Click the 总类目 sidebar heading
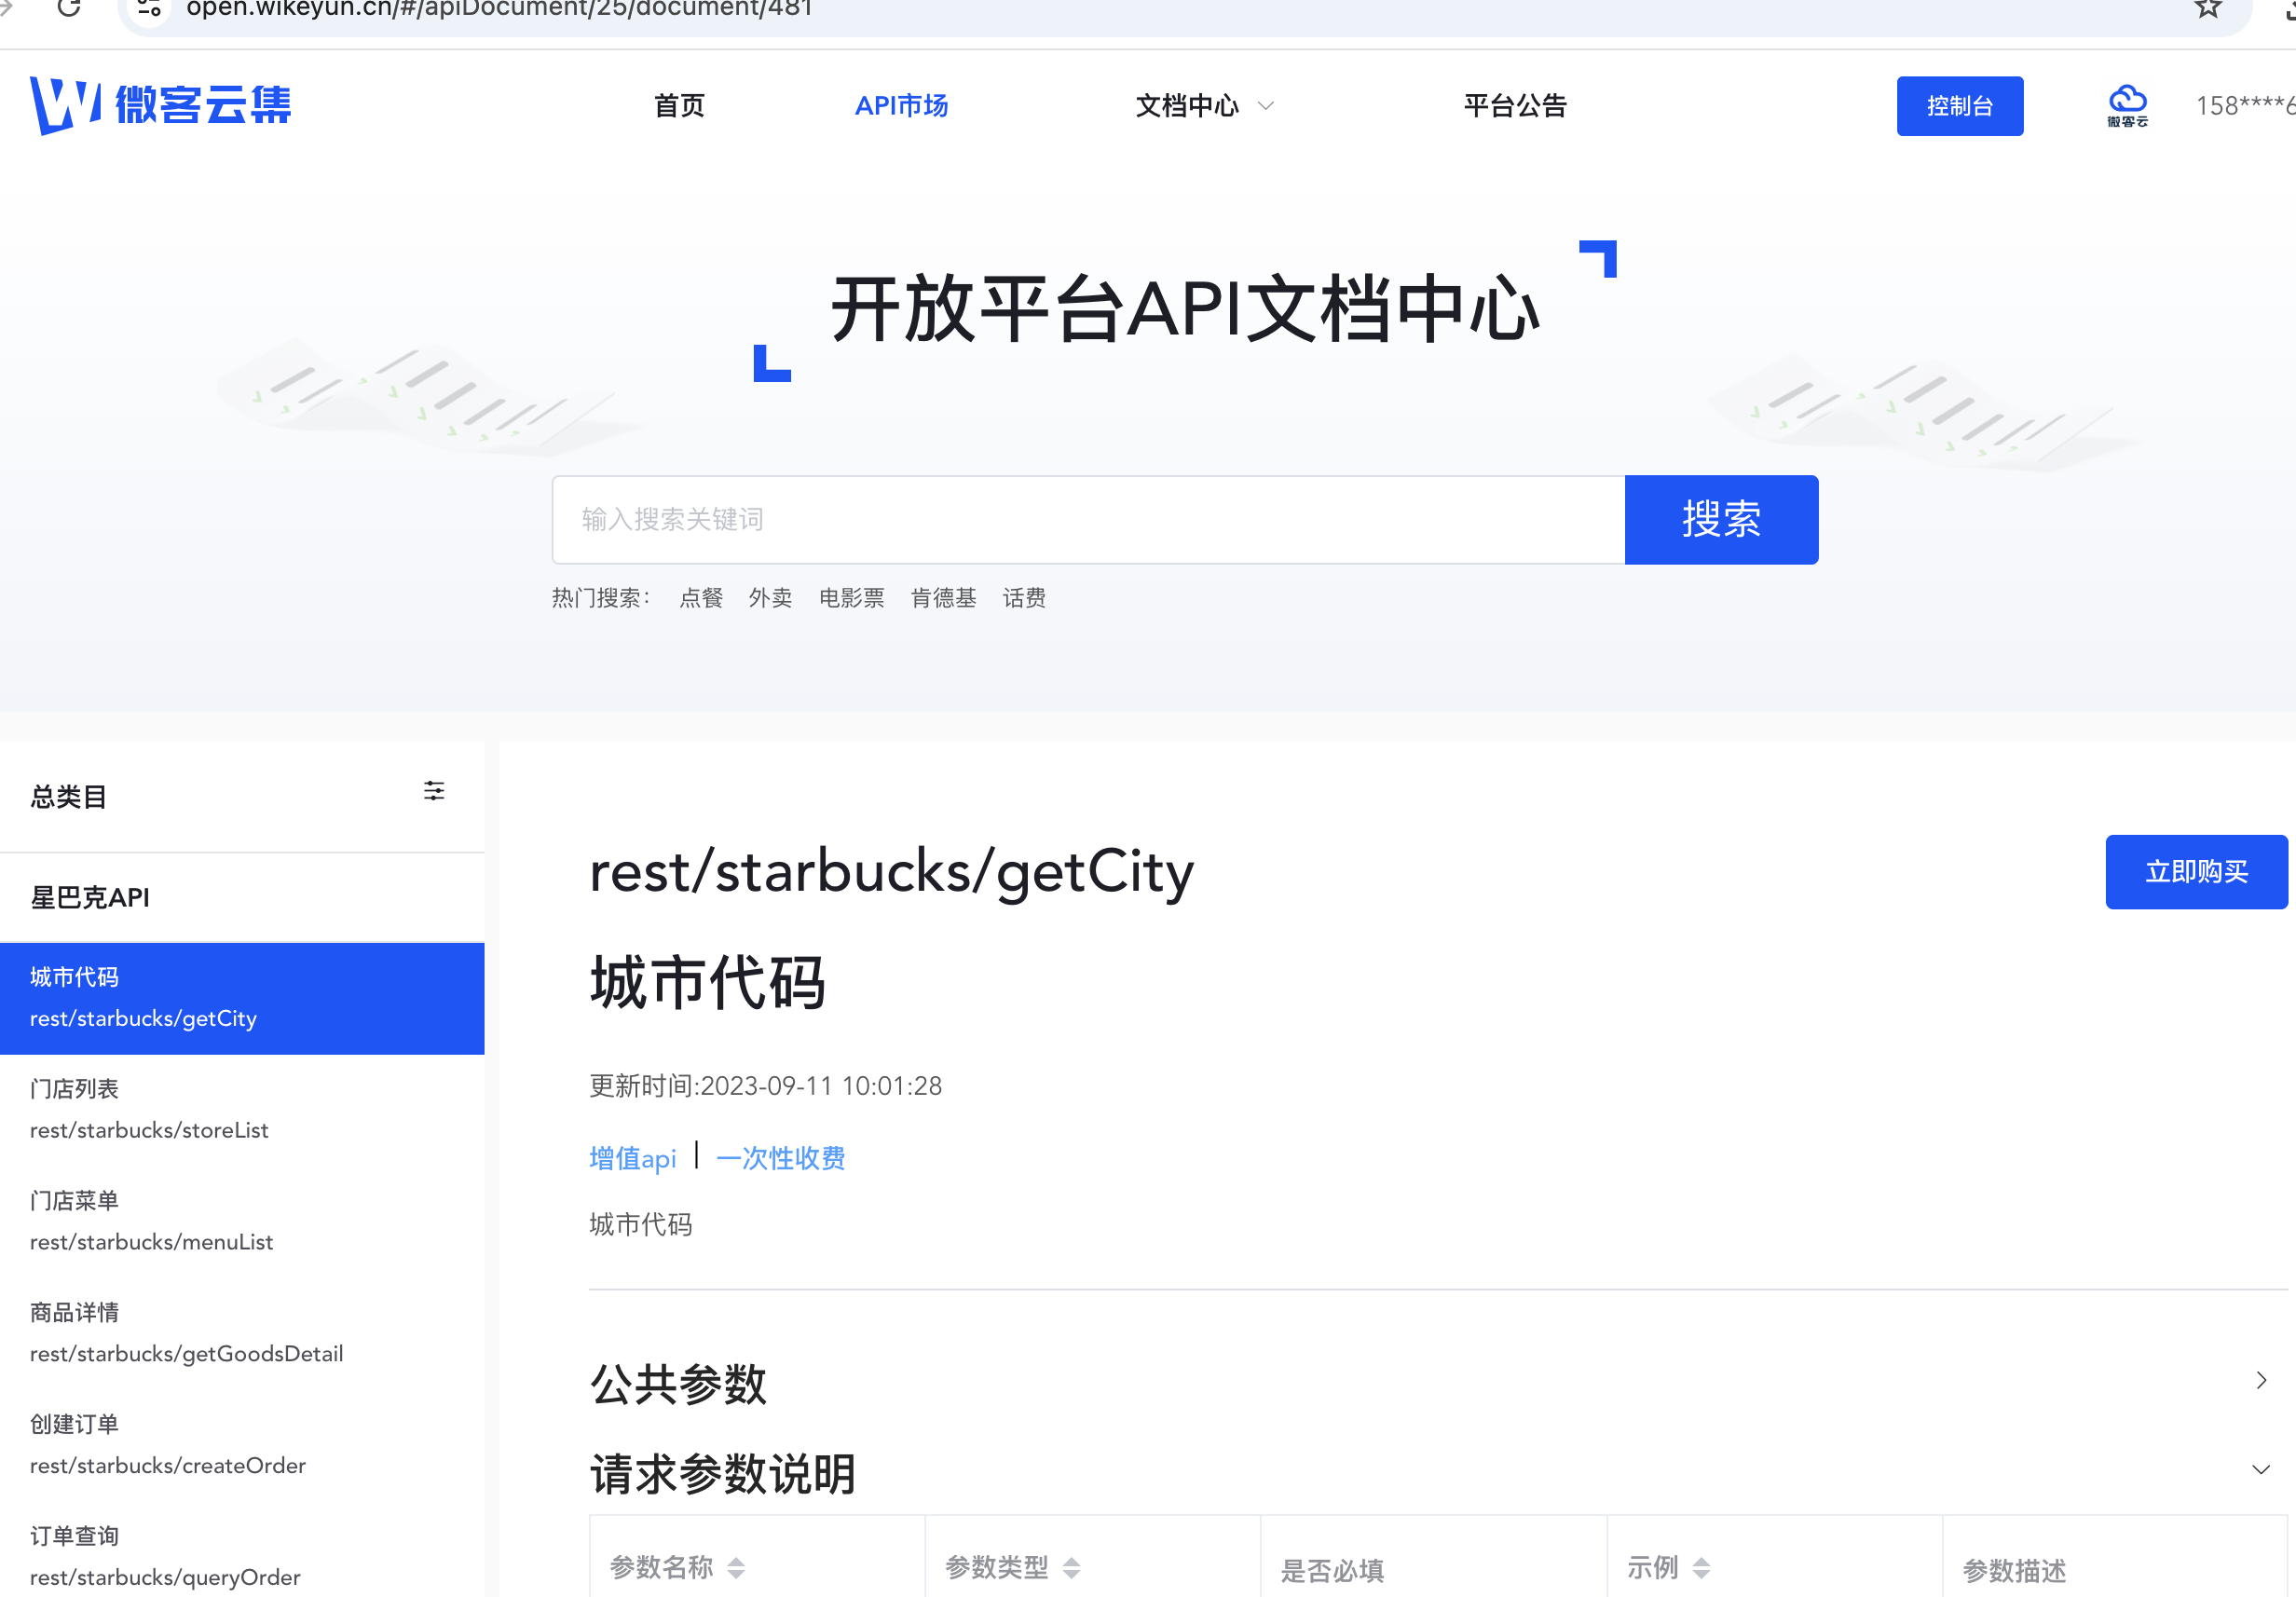 (x=68, y=797)
